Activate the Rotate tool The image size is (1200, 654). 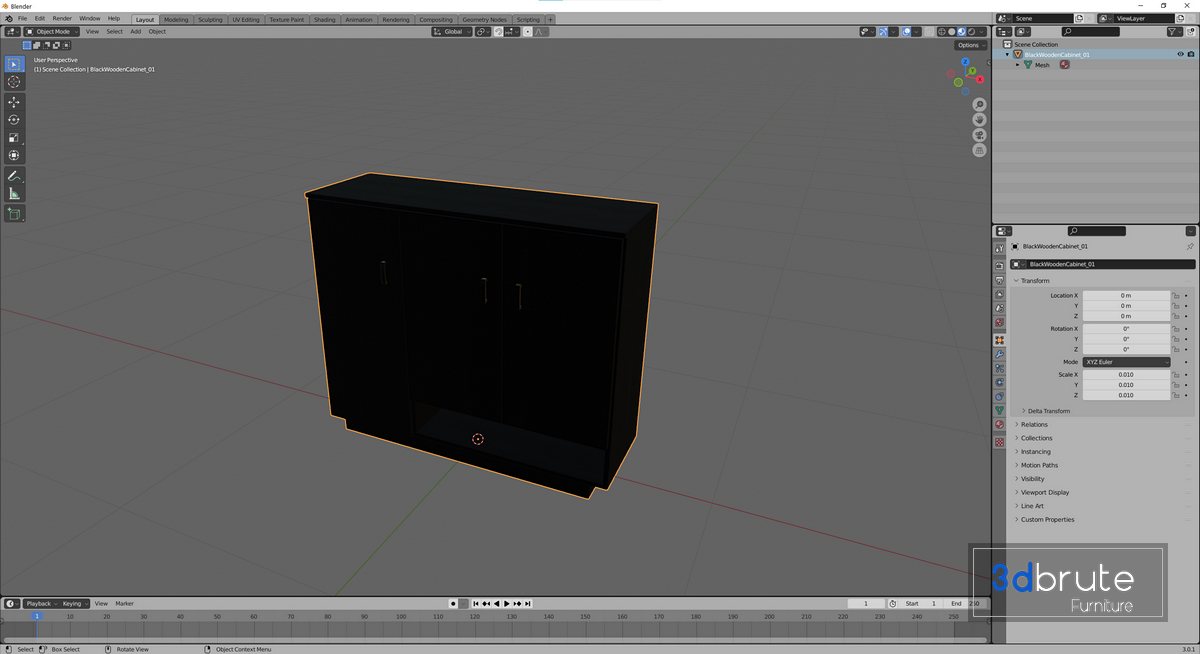pyautogui.click(x=14, y=120)
